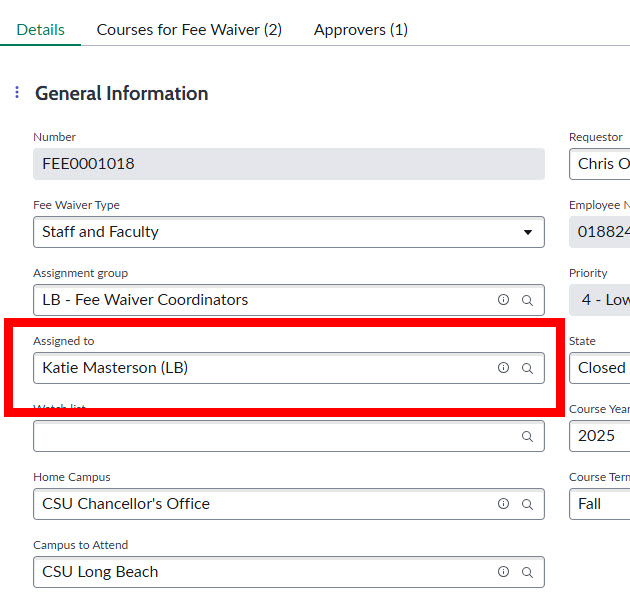Show info for Campus to Attend
The height and width of the screenshot is (616, 630).
click(x=503, y=572)
